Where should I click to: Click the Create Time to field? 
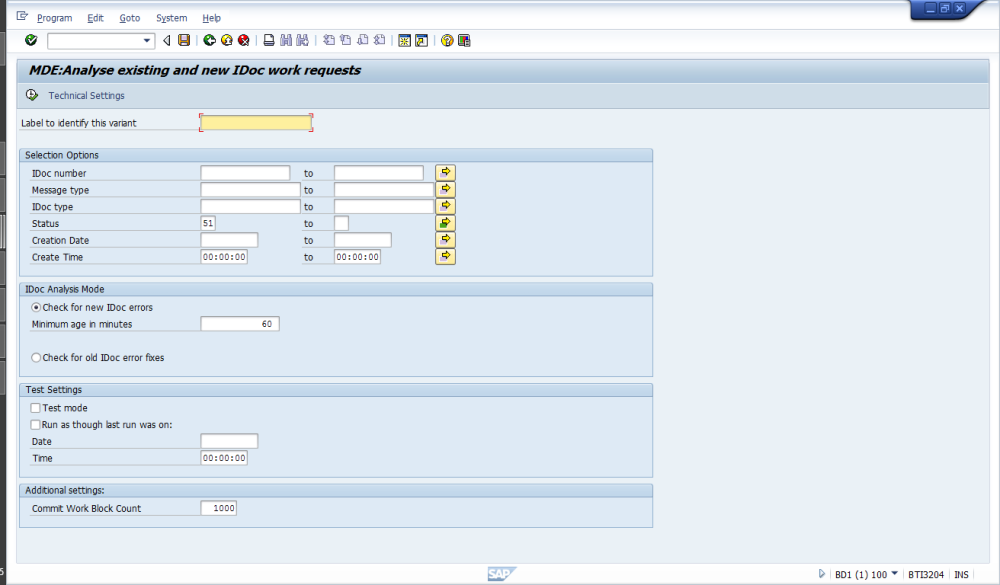coord(357,256)
